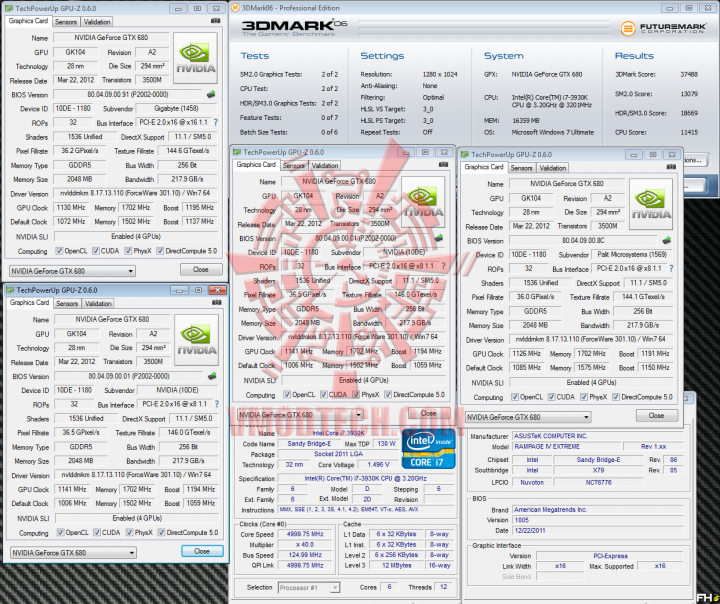This screenshot has width=720, height=604.
Task: Click RAMPAGE IV EXTREME model field in CPU-Z
Action: point(566,446)
